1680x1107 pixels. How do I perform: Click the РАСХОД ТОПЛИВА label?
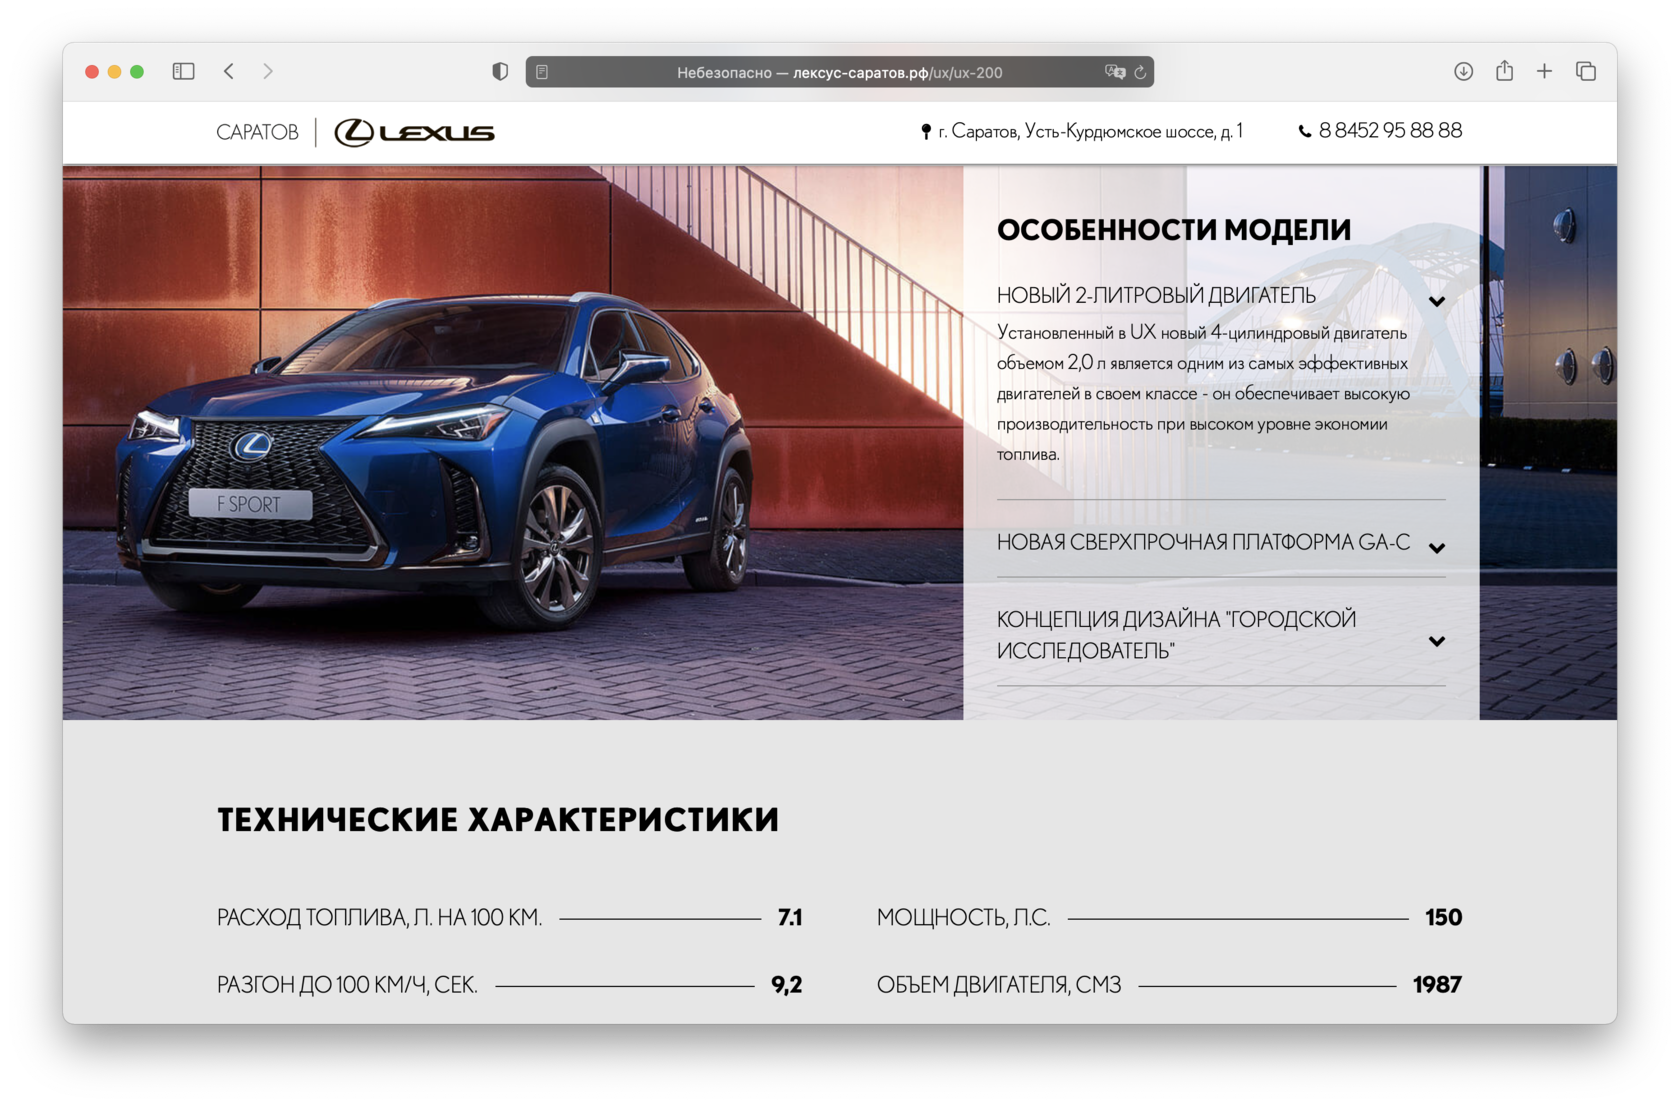click(379, 917)
